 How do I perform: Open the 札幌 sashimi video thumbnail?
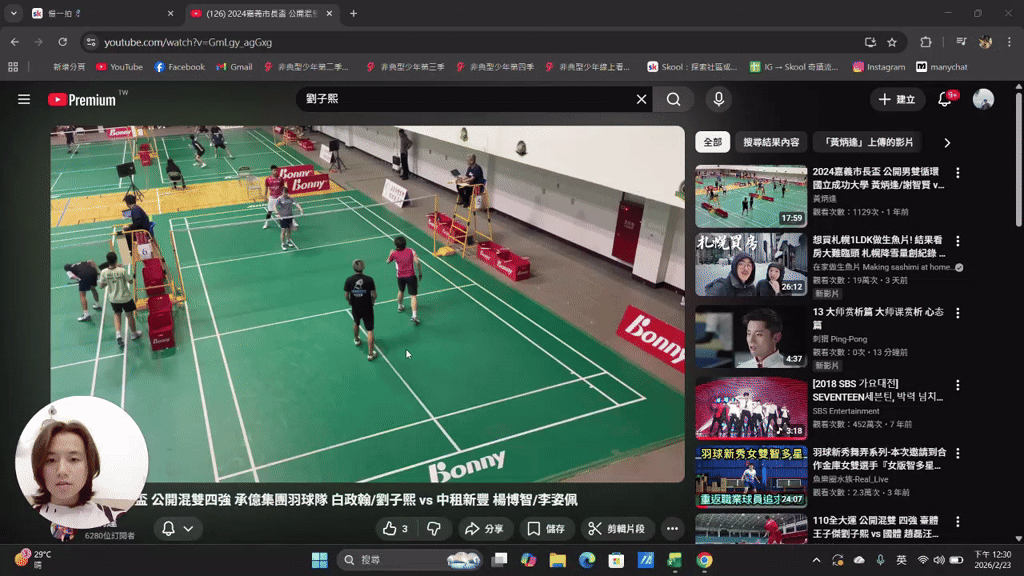click(x=751, y=264)
